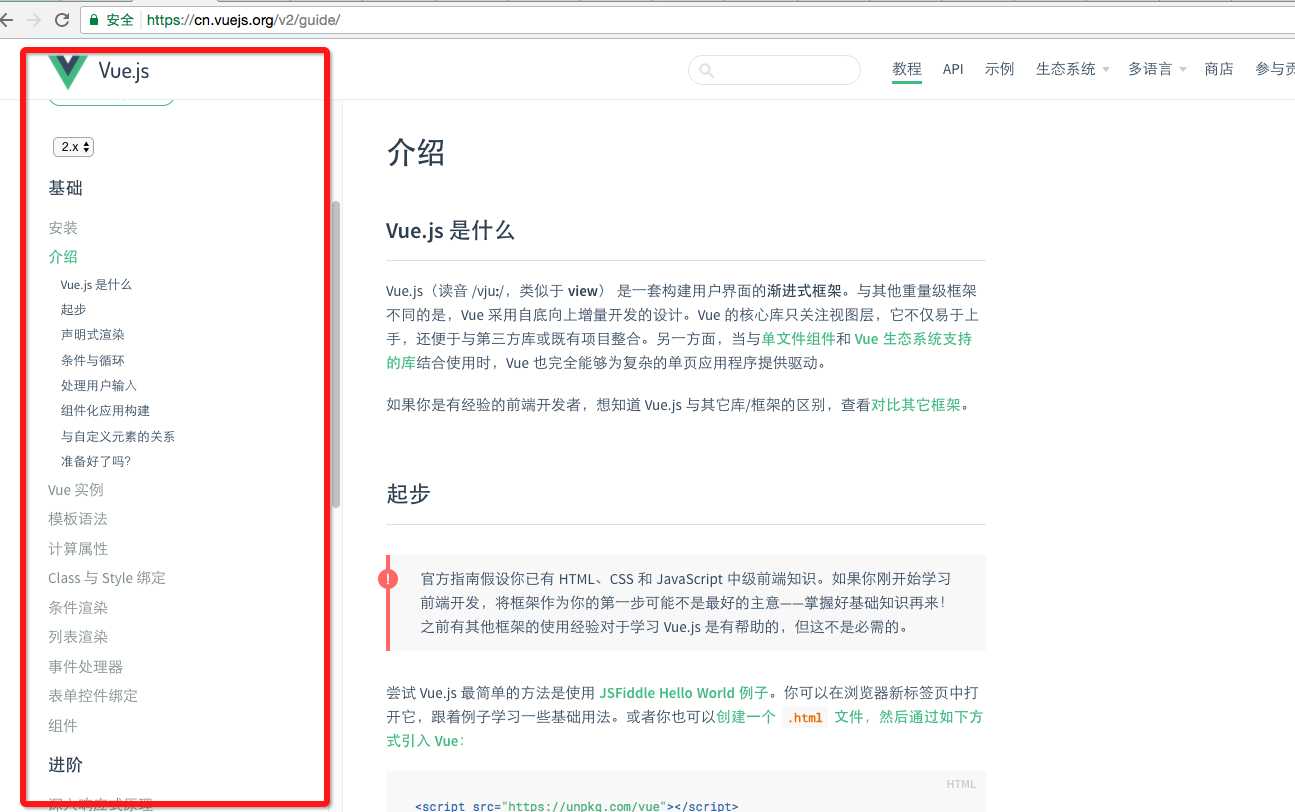Open Class 与 Style 绑定 in sidebar
The height and width of the screenshot is (812, 1295).
coord(107,578)
